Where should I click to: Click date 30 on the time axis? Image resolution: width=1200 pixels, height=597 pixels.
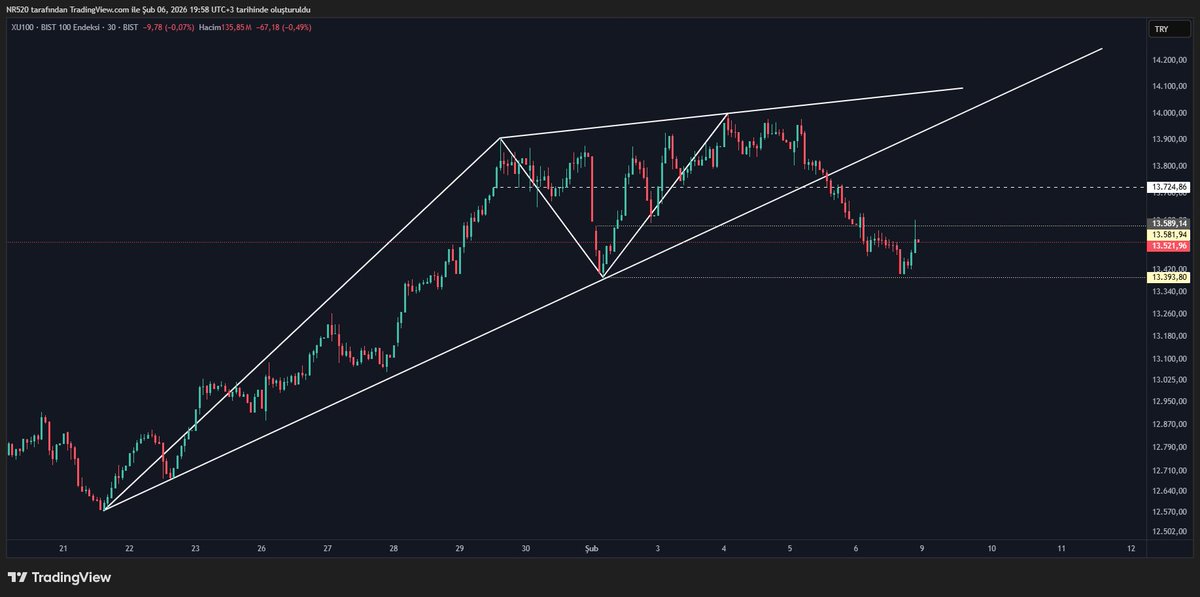click(x=525, y=549)
